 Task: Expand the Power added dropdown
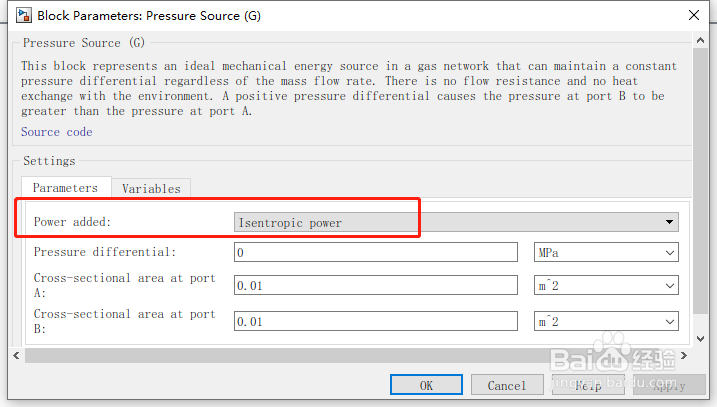coord(456,222)
